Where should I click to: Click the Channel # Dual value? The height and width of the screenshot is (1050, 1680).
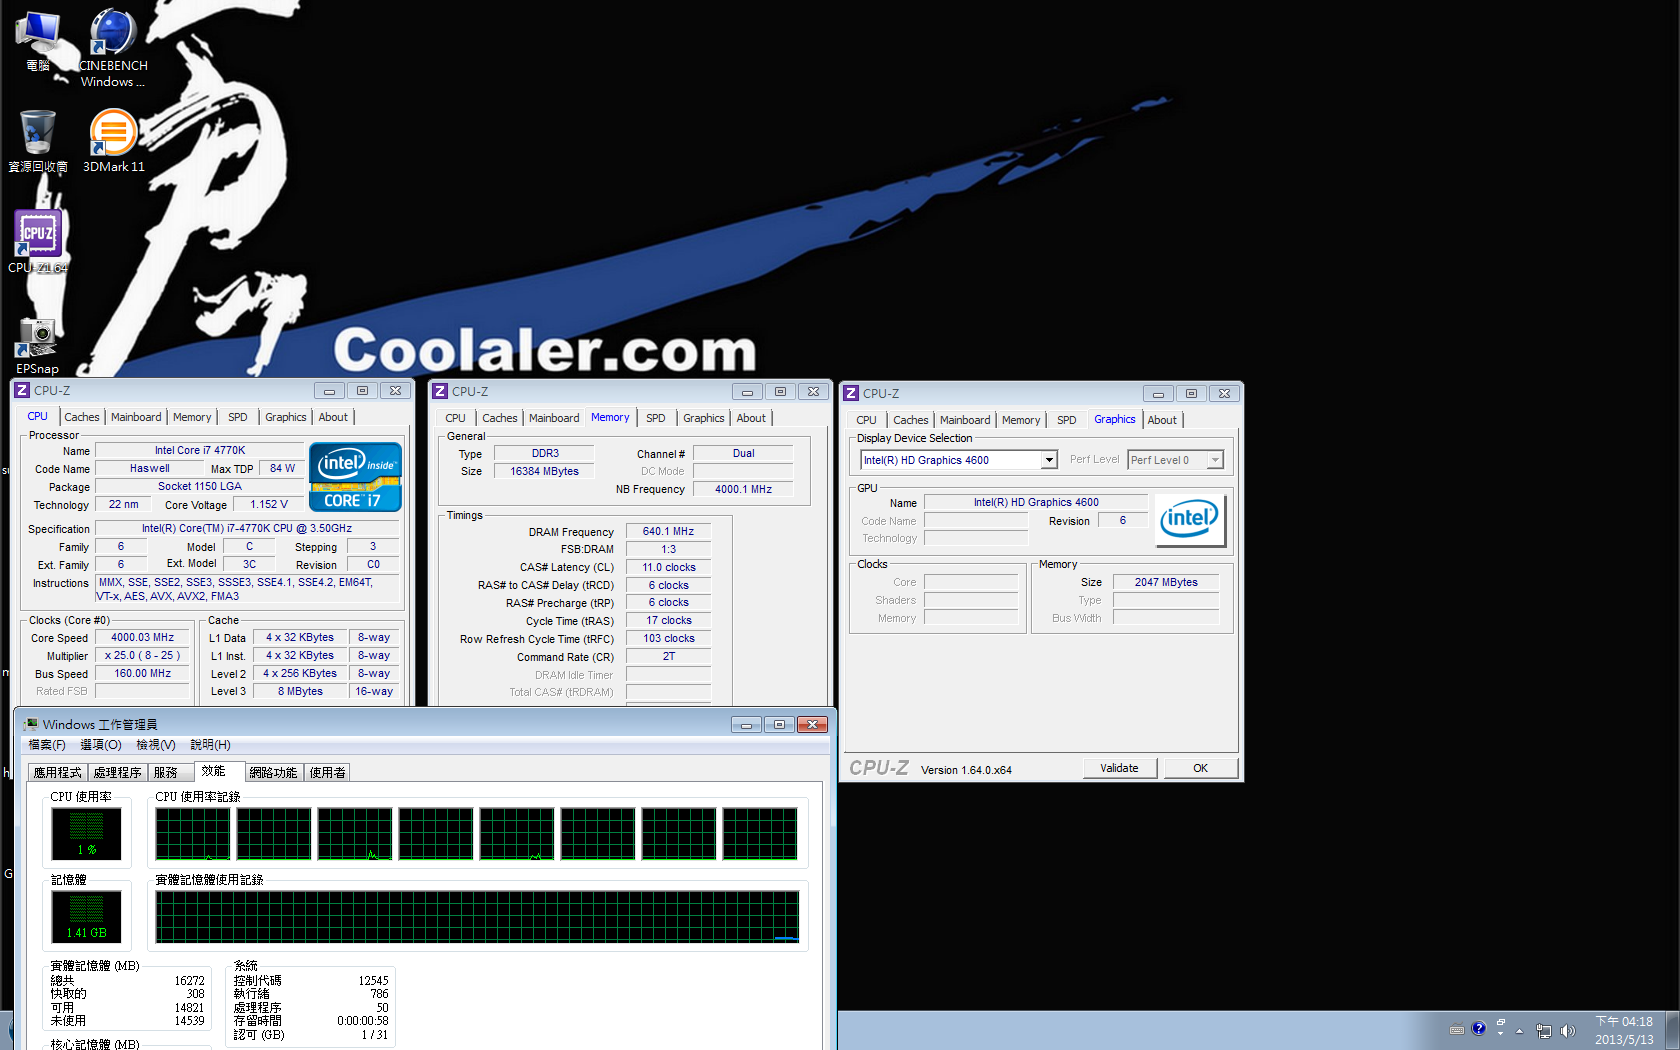[x=743, y=453]
